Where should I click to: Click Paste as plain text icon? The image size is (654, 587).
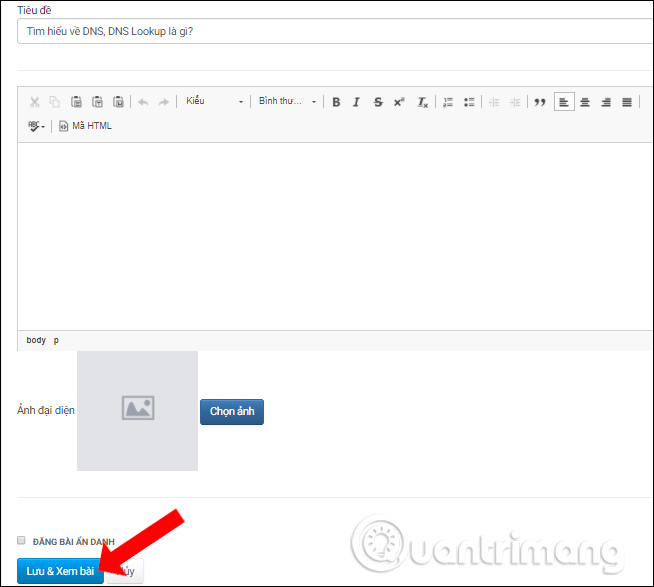(x=97, y=102)
